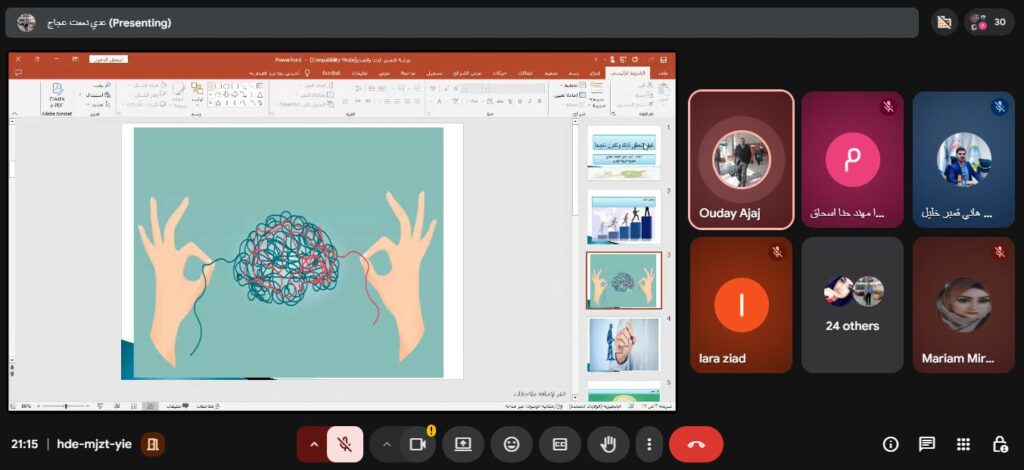This screenshot has width=1024, height=470.
Task: Click the present screen icon
Action: coord(463,444)
